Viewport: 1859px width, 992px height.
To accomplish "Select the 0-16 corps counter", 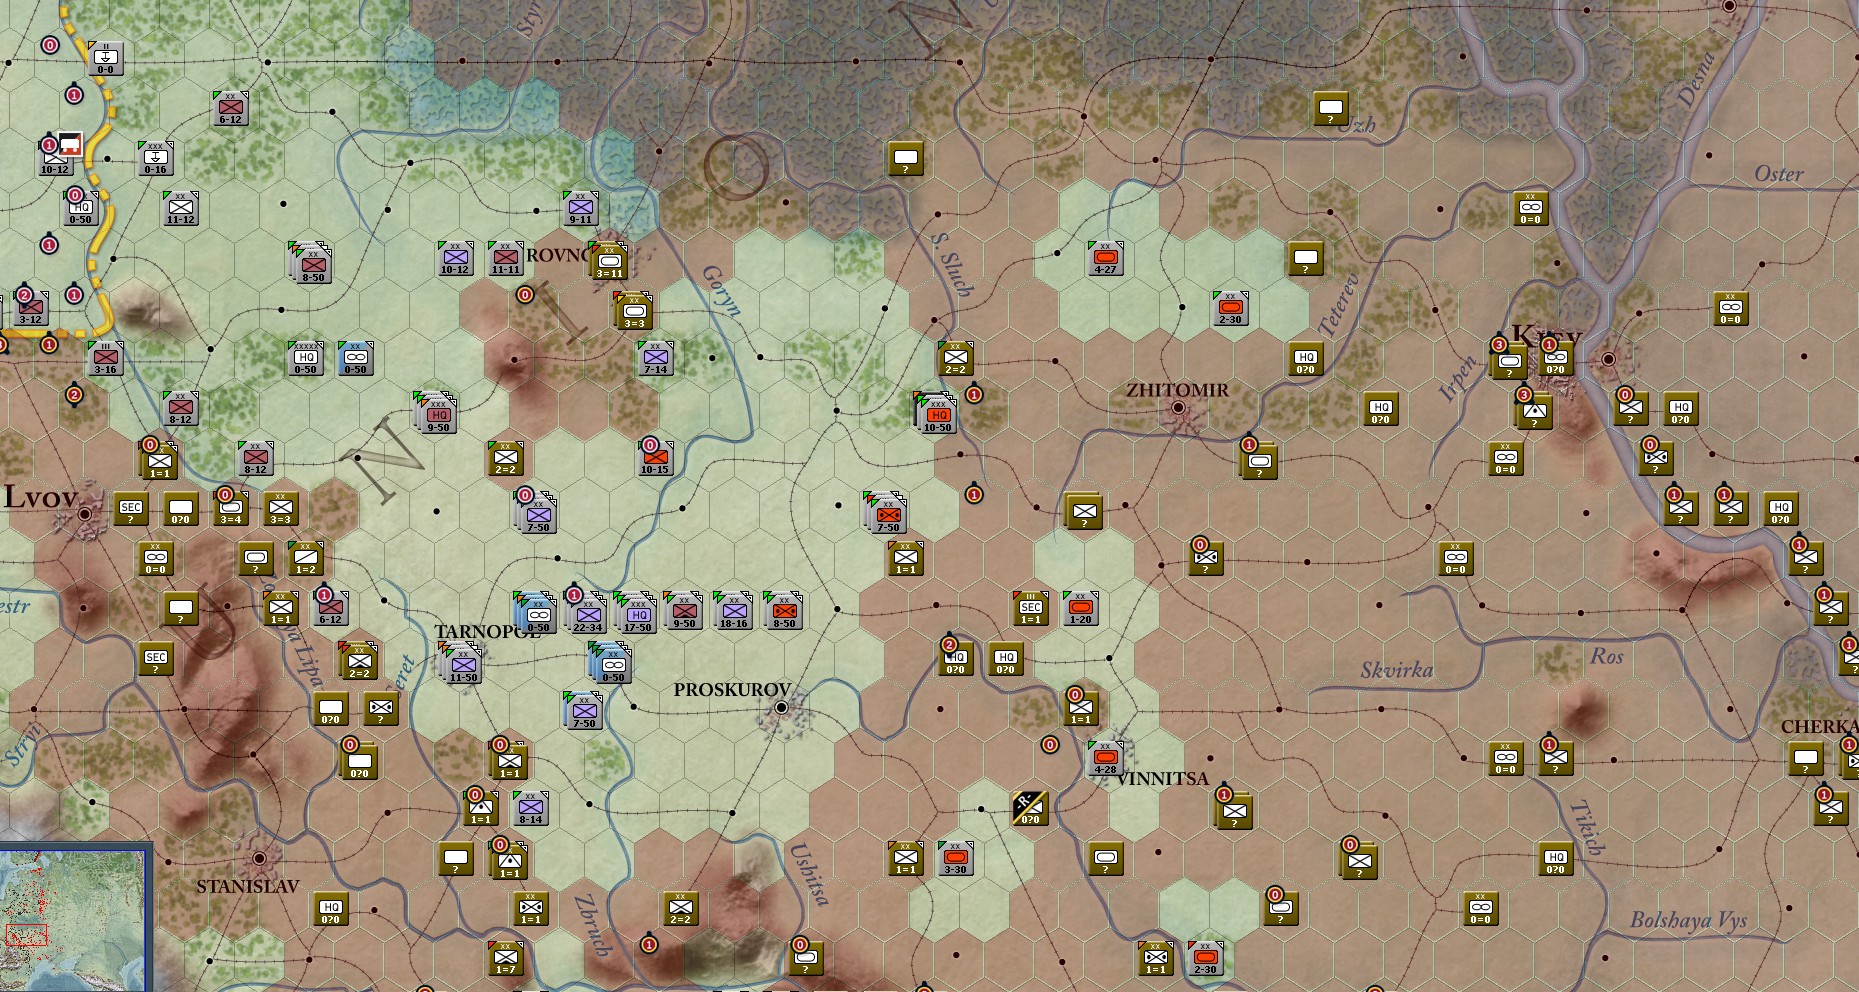I will 155,158.
